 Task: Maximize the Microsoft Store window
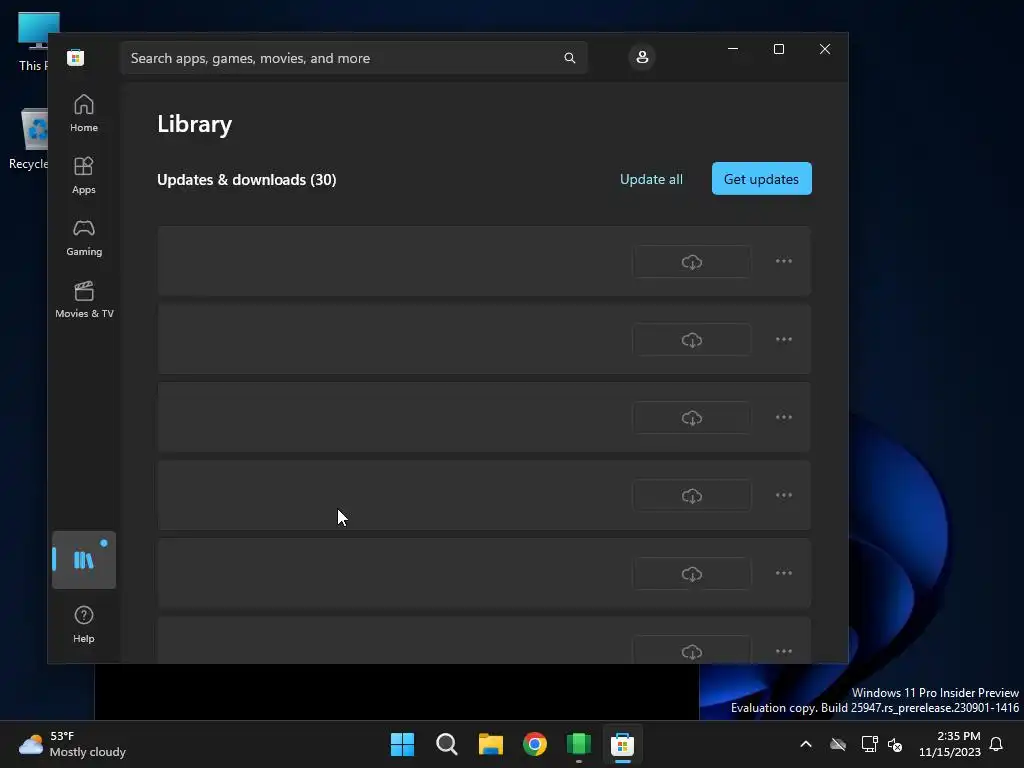point(778,49)
